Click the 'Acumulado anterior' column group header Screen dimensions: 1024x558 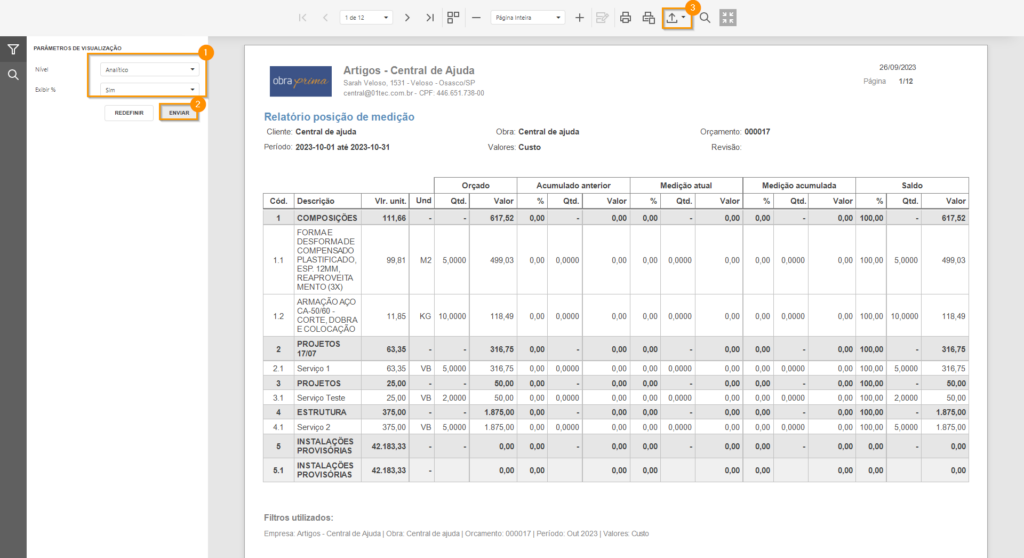[x=573, y=186]
